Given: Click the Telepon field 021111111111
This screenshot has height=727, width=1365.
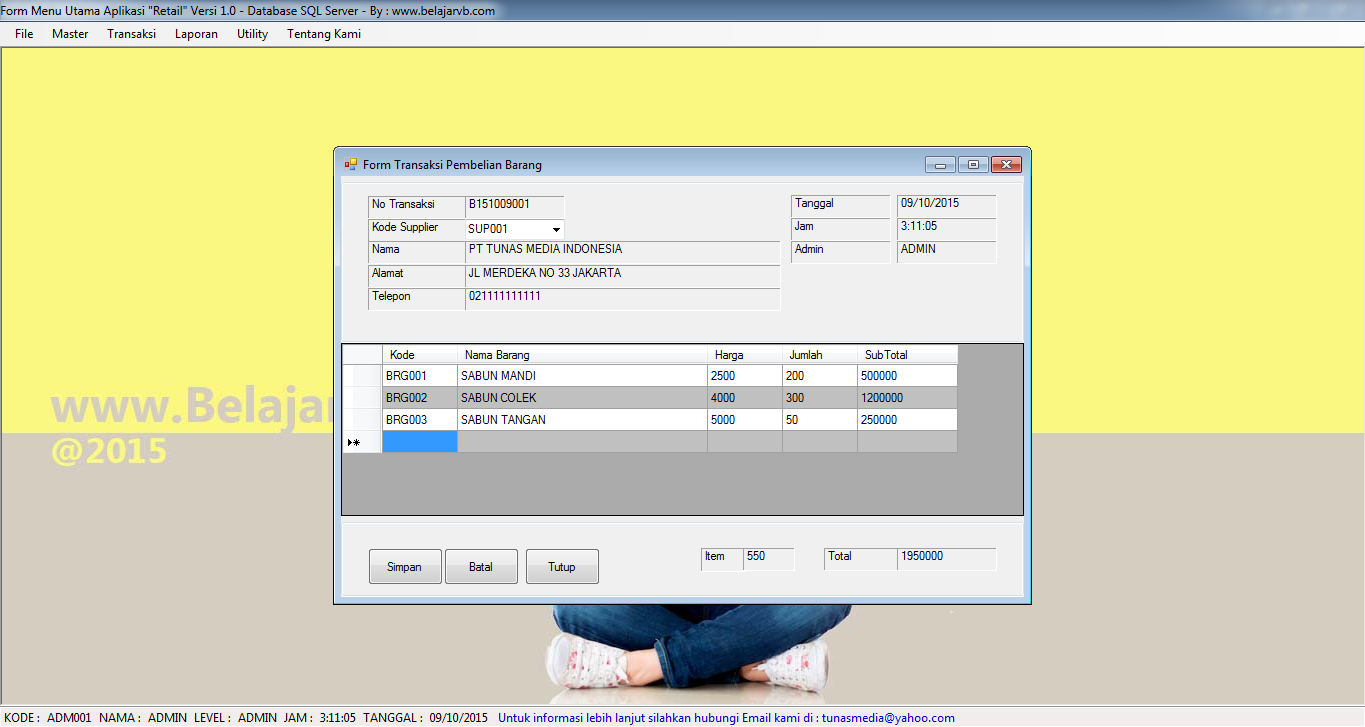Looking at the screenshot, I should [622, 299].
